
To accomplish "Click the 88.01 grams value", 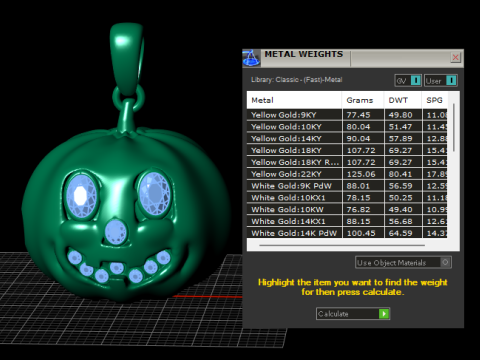I will coord(358,186).
